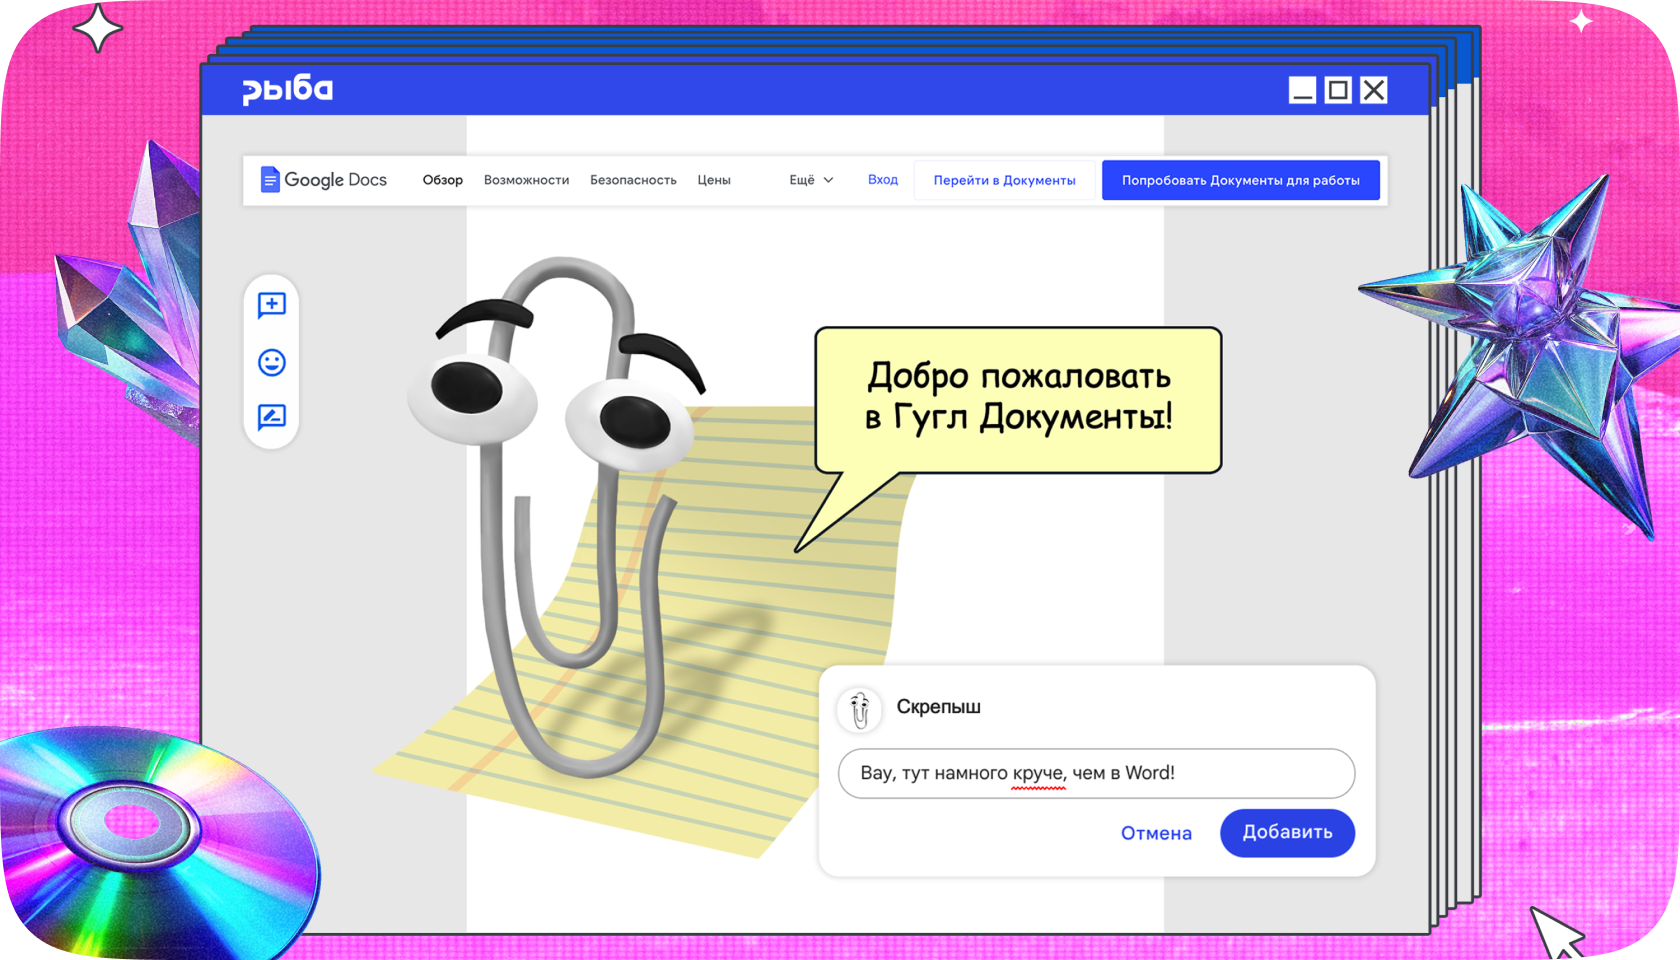Click Скрепыш avatar in comment box

click(x=859, y=709)
